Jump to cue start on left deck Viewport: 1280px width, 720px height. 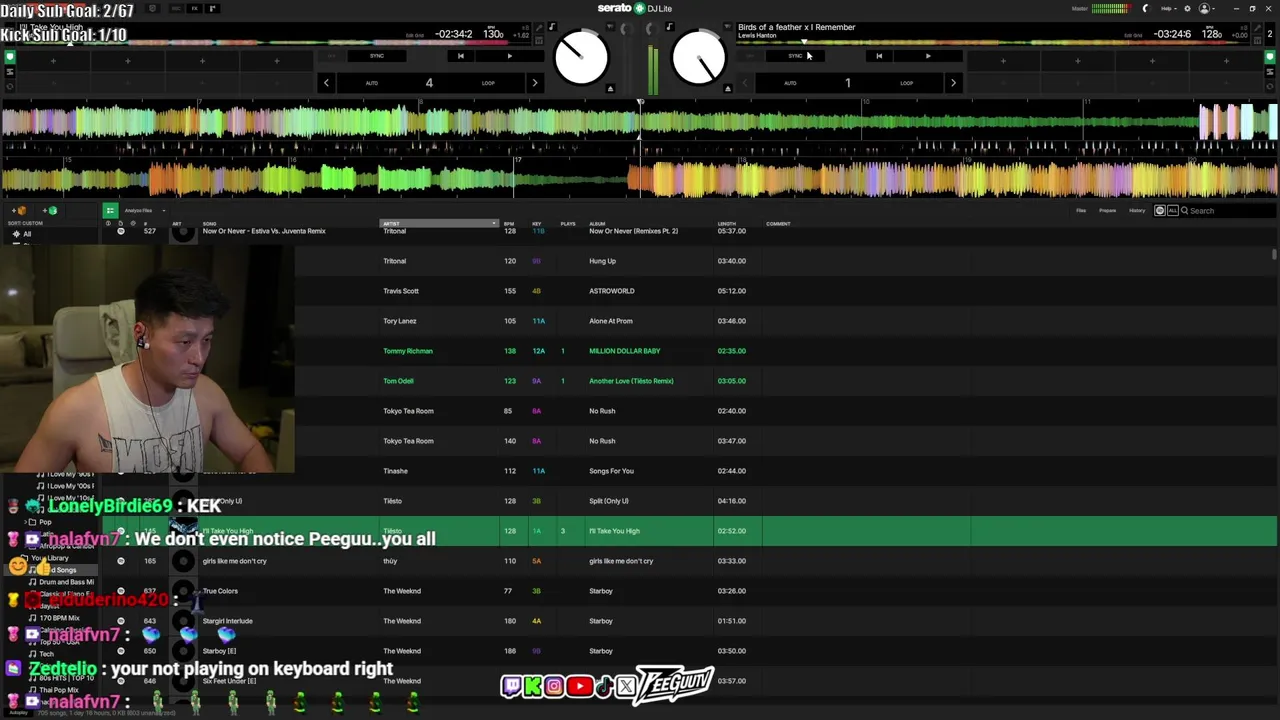coord(460,56)
